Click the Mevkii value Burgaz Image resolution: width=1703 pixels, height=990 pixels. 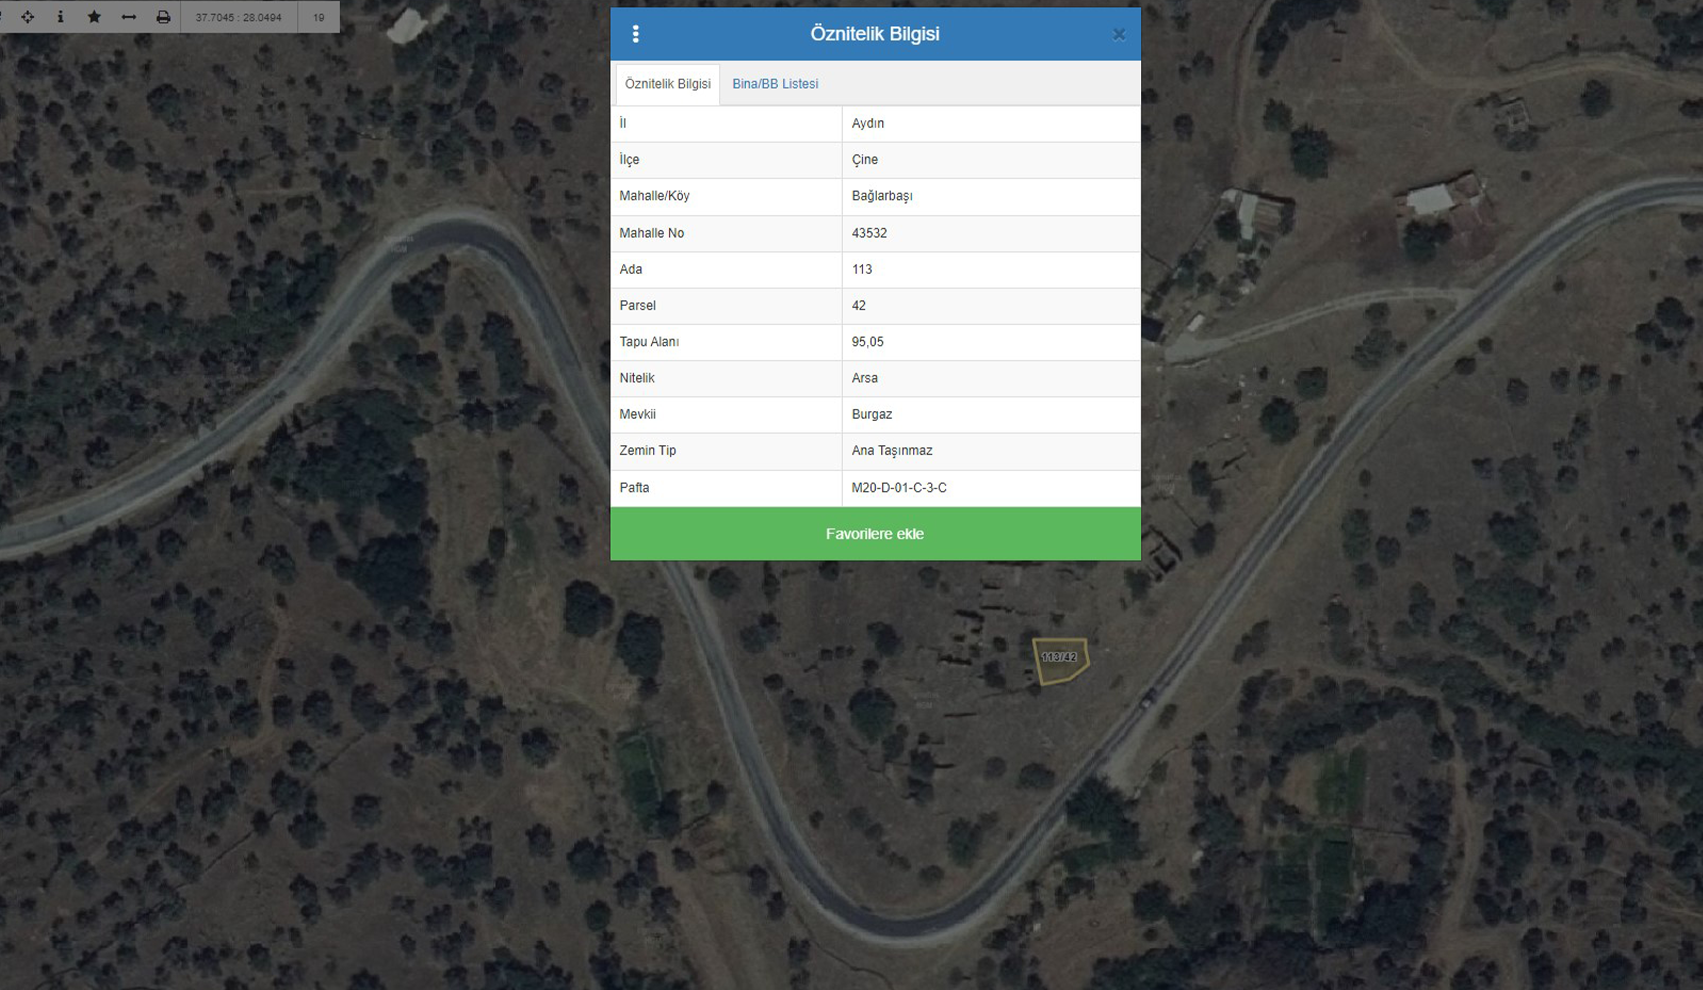click(x=871, y=414)
